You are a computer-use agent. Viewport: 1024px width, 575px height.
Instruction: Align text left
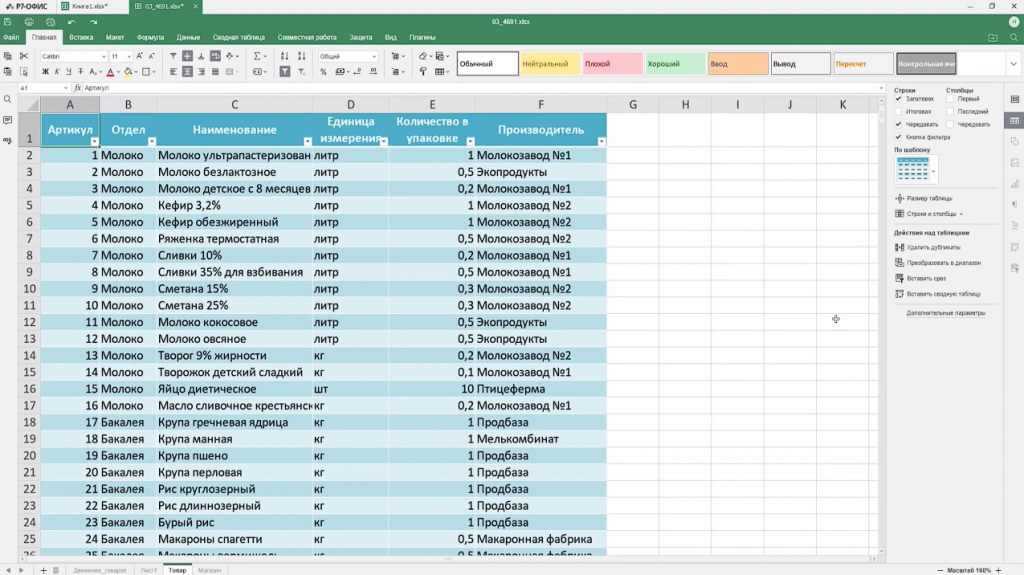tap(173, 72)
